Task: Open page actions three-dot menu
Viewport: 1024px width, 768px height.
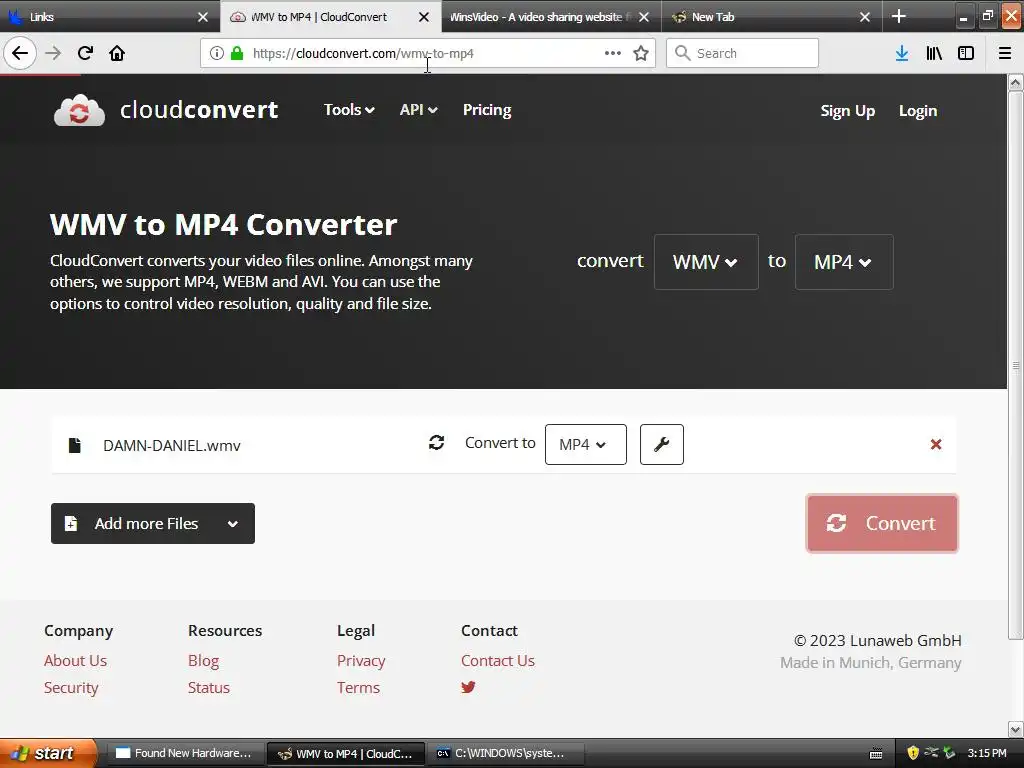Action: 613,53
